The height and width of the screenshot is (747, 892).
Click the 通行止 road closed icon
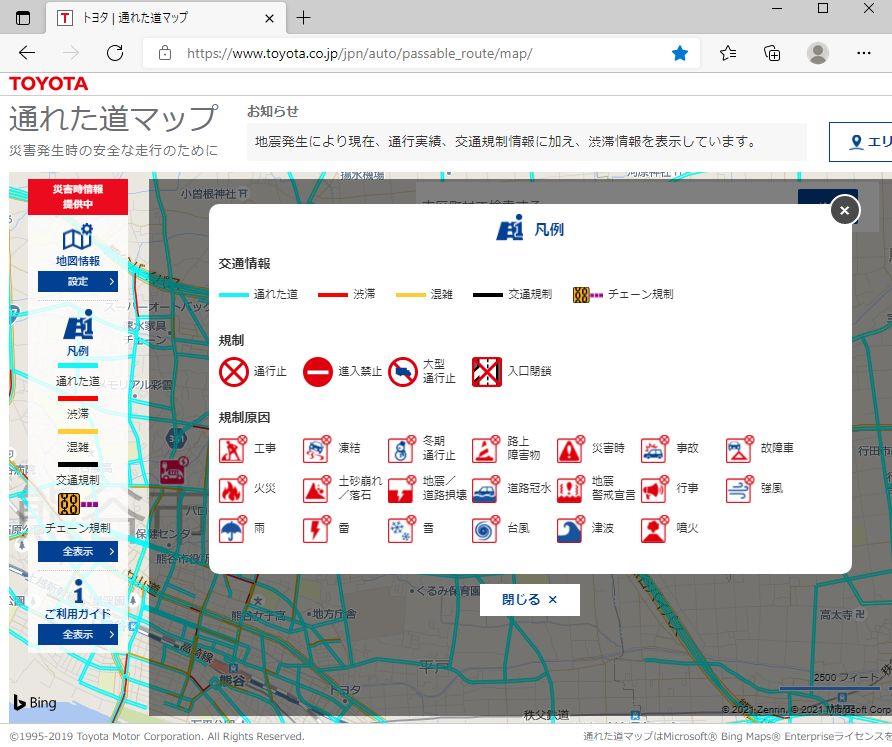(x=234, y=372)
